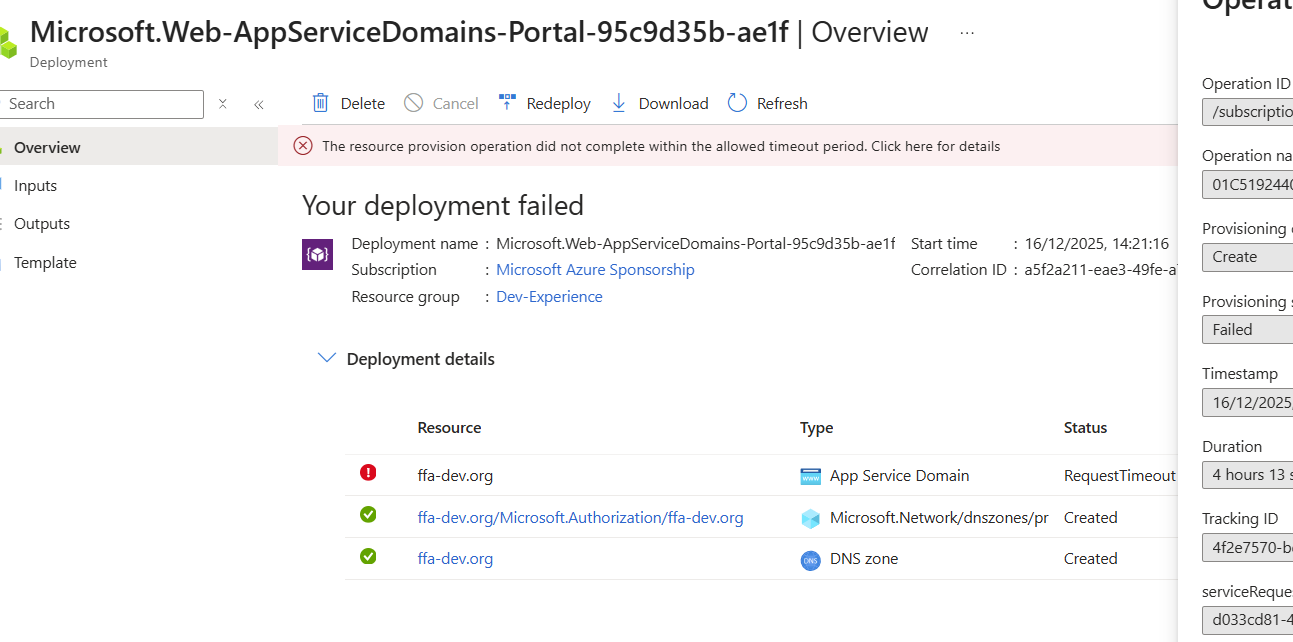Screen dimensions: 1293x642
Task: Collapse the Deployment details section
Action: point(326,358)
